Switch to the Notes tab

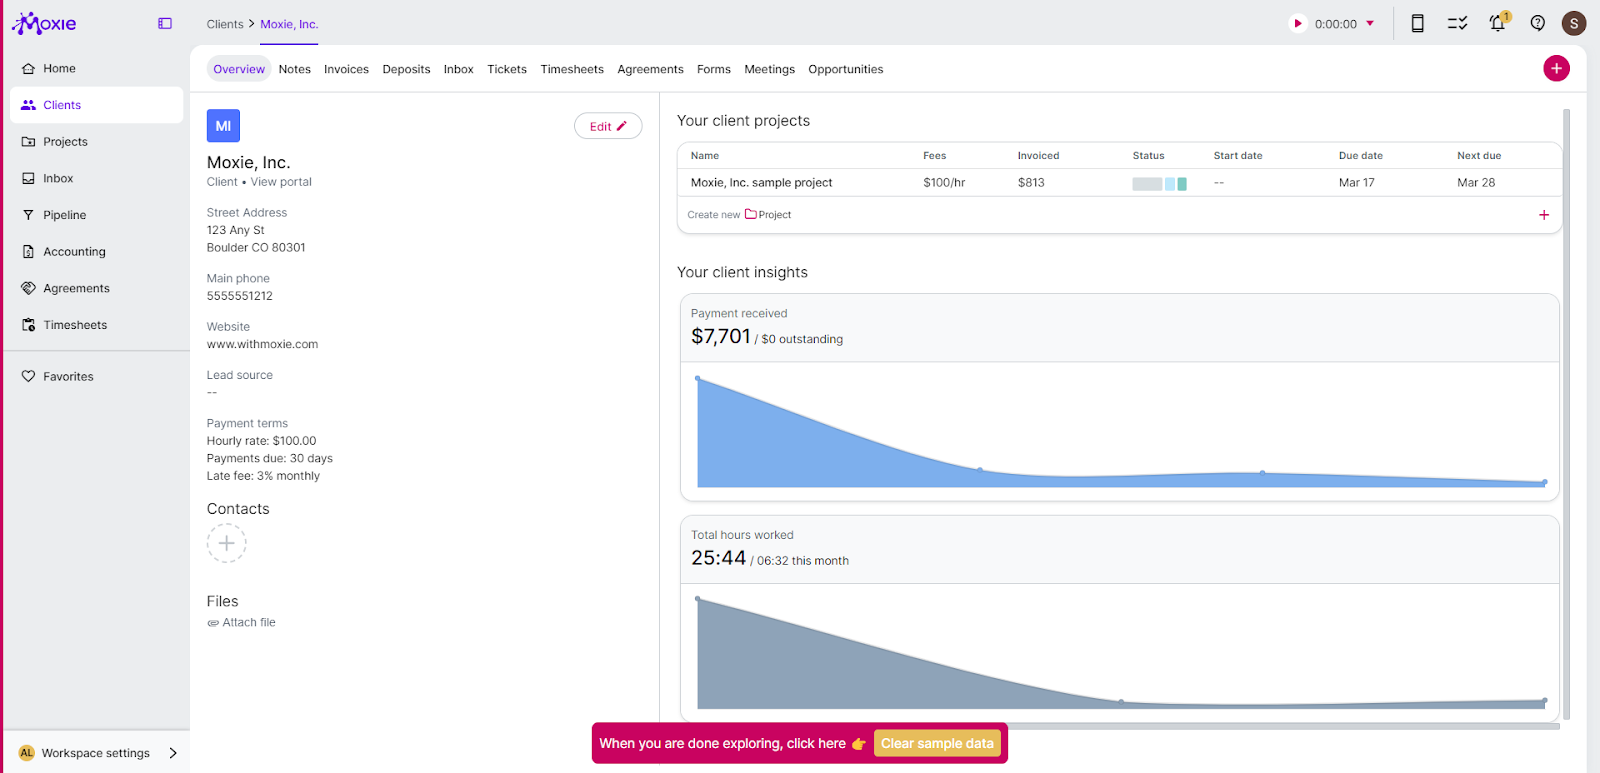295,69
